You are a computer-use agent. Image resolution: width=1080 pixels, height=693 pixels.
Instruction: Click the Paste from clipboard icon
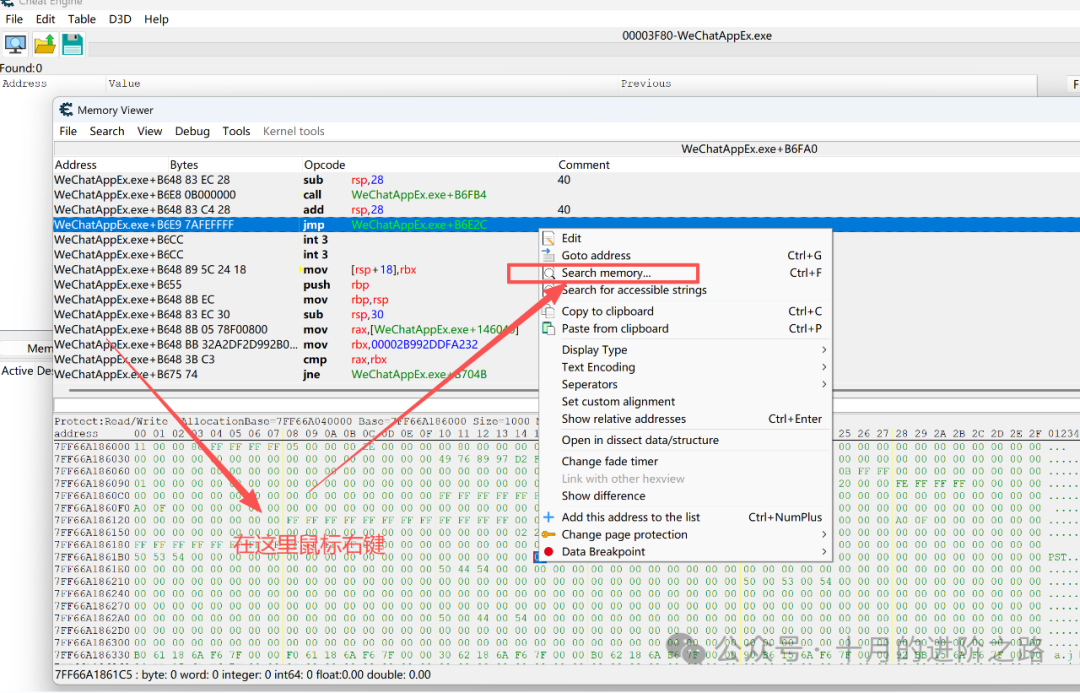(548, 328)
